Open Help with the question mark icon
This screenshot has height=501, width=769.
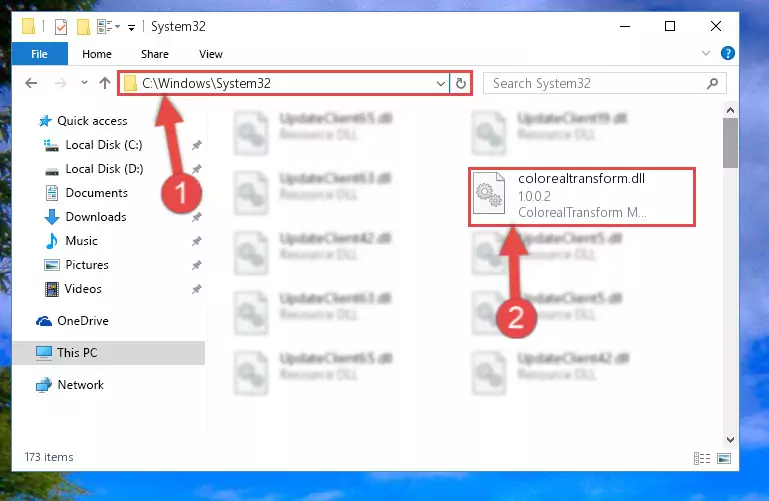[x=727, y=53]
